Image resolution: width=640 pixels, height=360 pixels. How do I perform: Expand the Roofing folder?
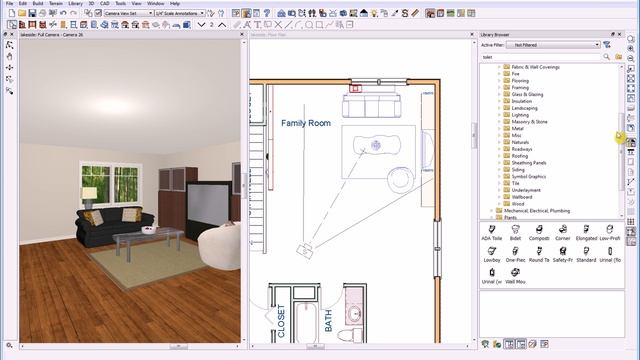point(499,156)
